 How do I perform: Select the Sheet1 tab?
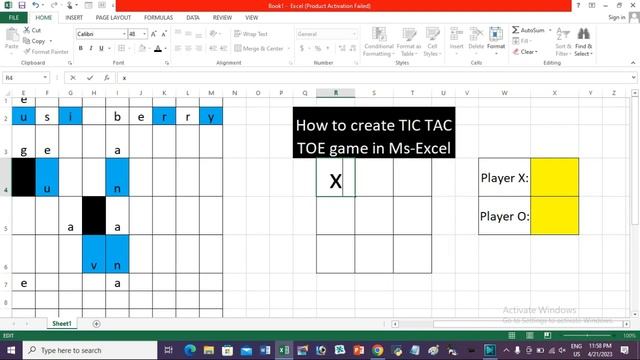(x=62, y=324)
